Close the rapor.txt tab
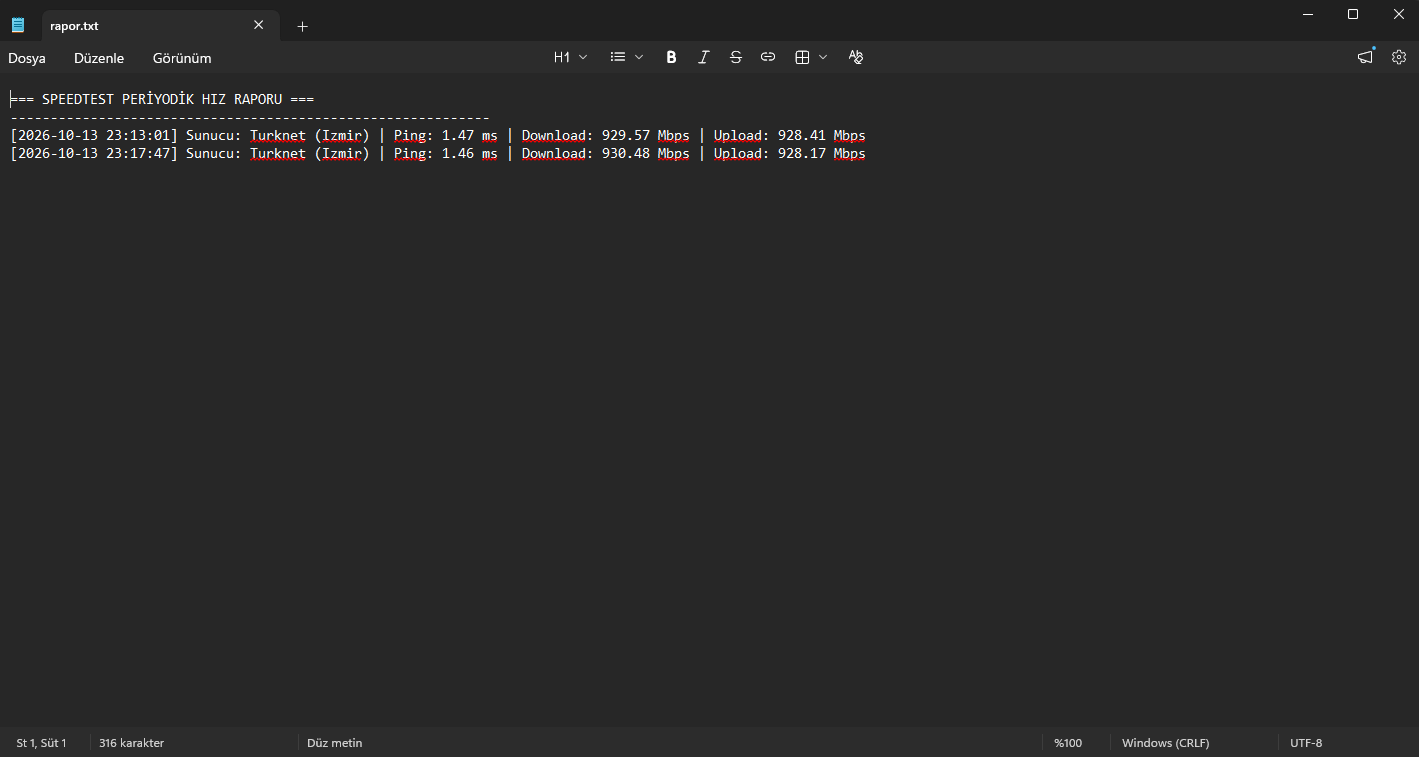This screenshot has height=757, width=1419. pyautogui.click(x=259, y=26)
